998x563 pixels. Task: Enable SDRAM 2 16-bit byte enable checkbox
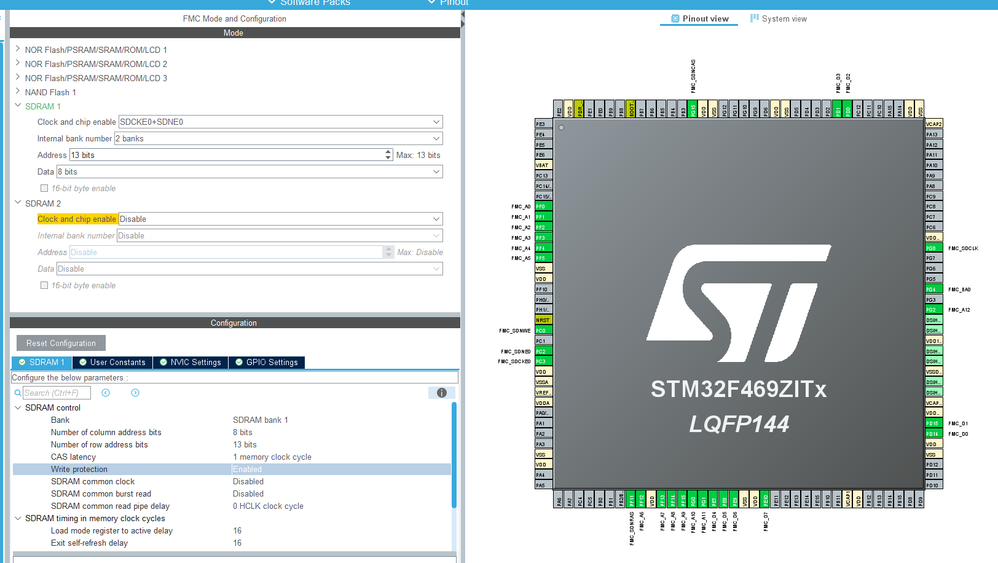coord(44,286)
